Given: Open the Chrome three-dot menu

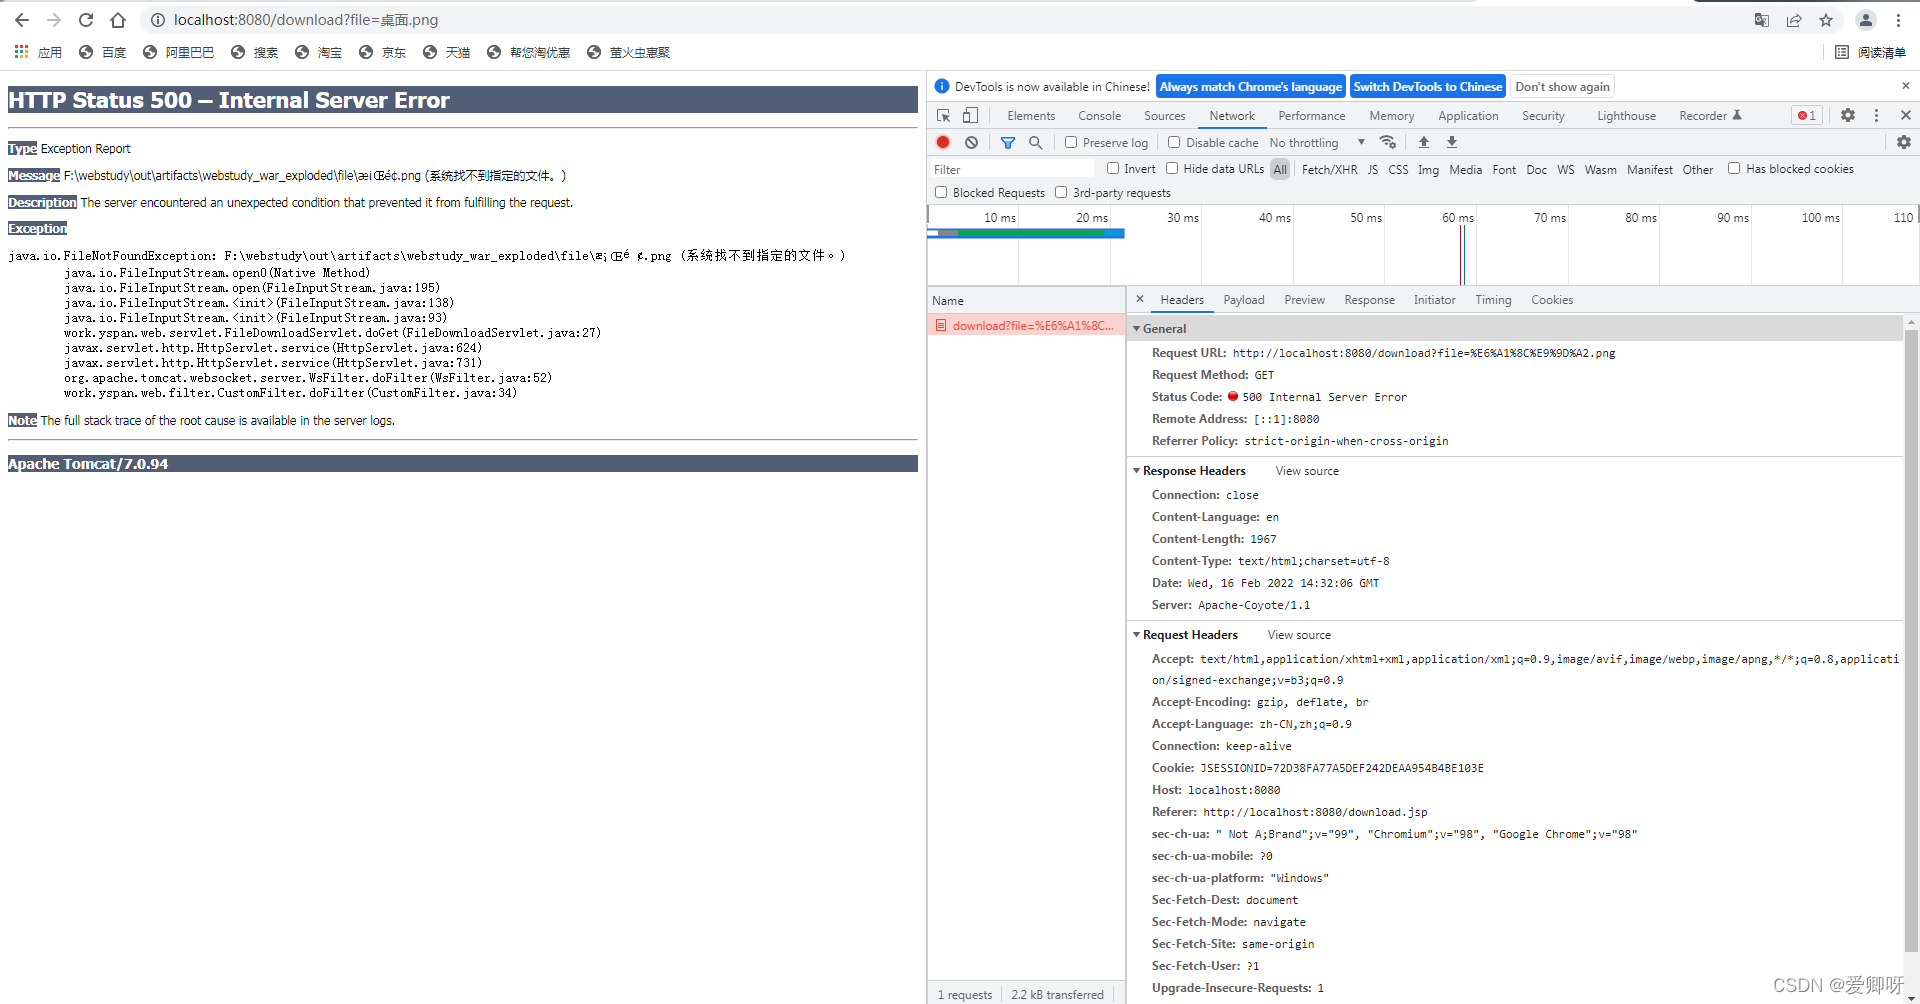Looking at the screenshot, I should tap(1898, 20).
